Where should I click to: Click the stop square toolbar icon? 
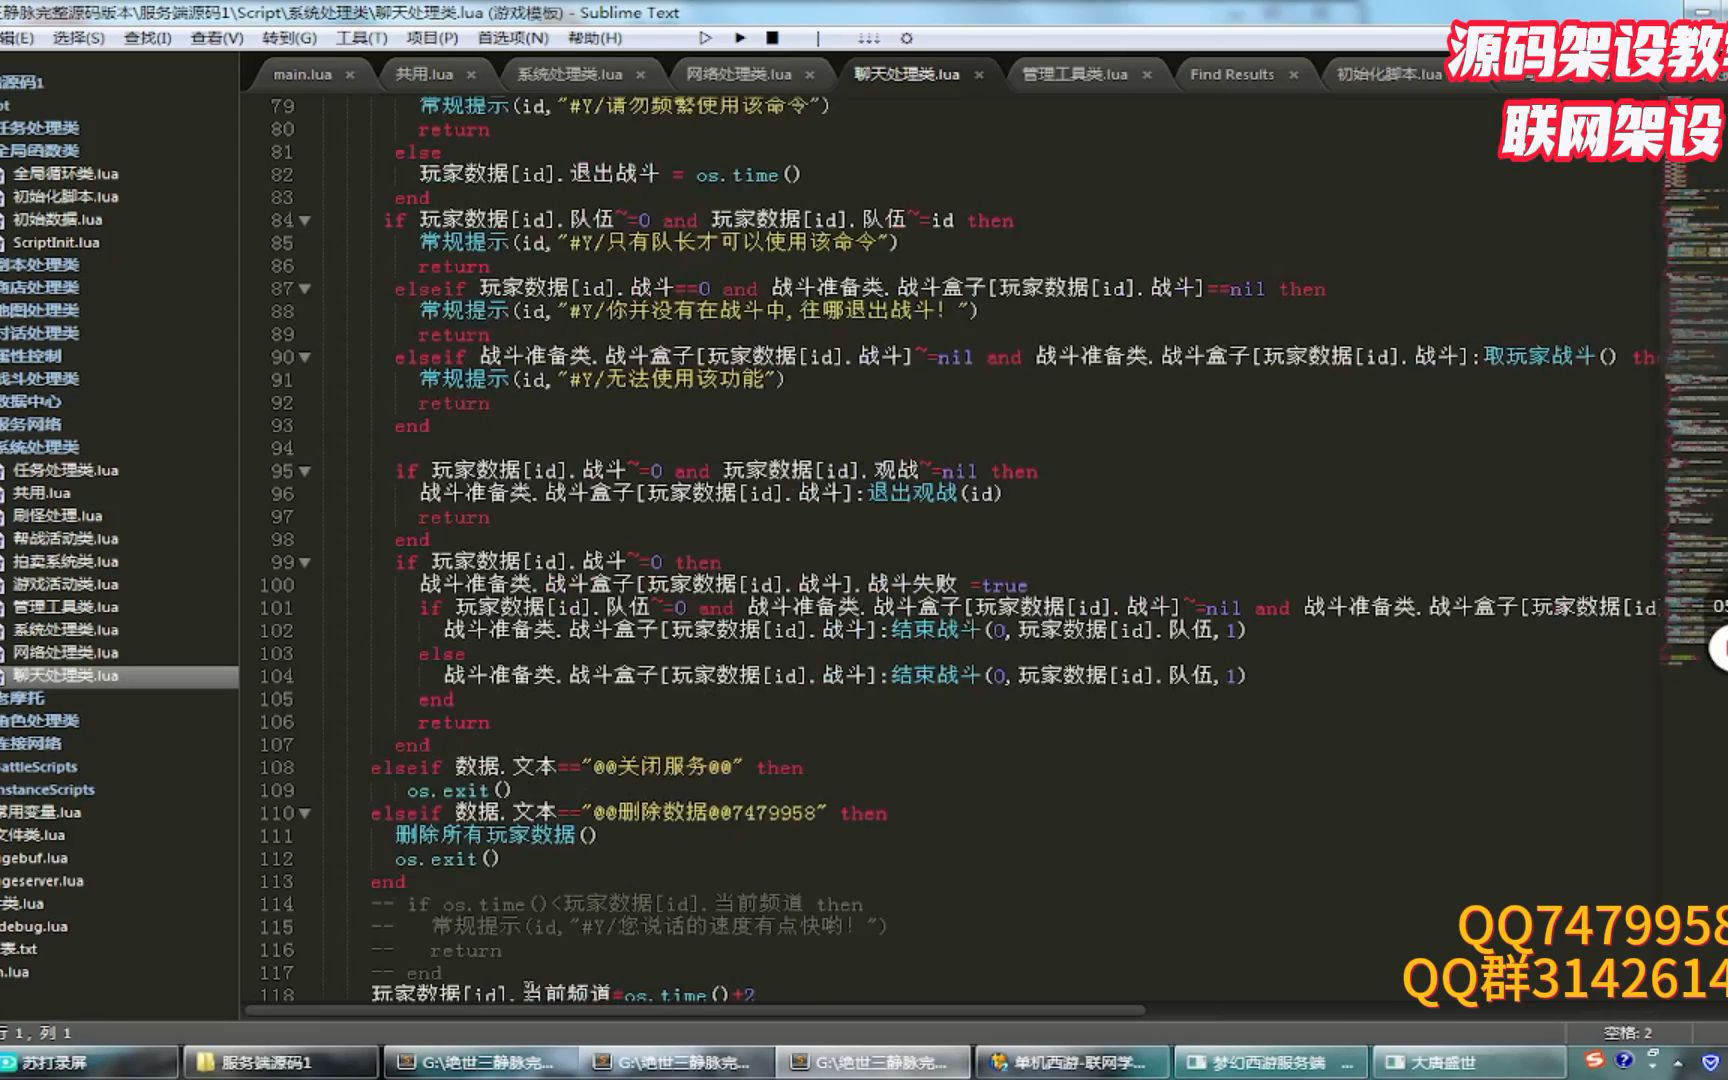[772, 38]
